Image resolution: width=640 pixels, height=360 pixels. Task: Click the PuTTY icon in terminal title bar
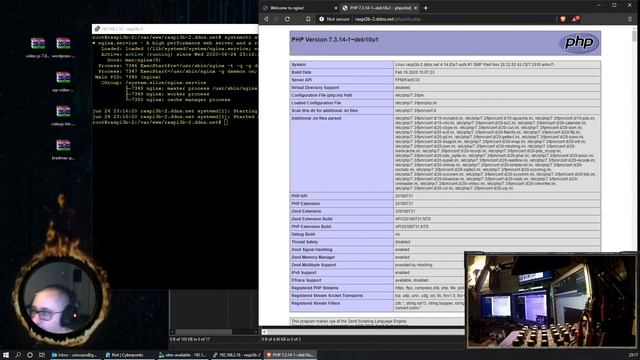(x=97, y=29)
